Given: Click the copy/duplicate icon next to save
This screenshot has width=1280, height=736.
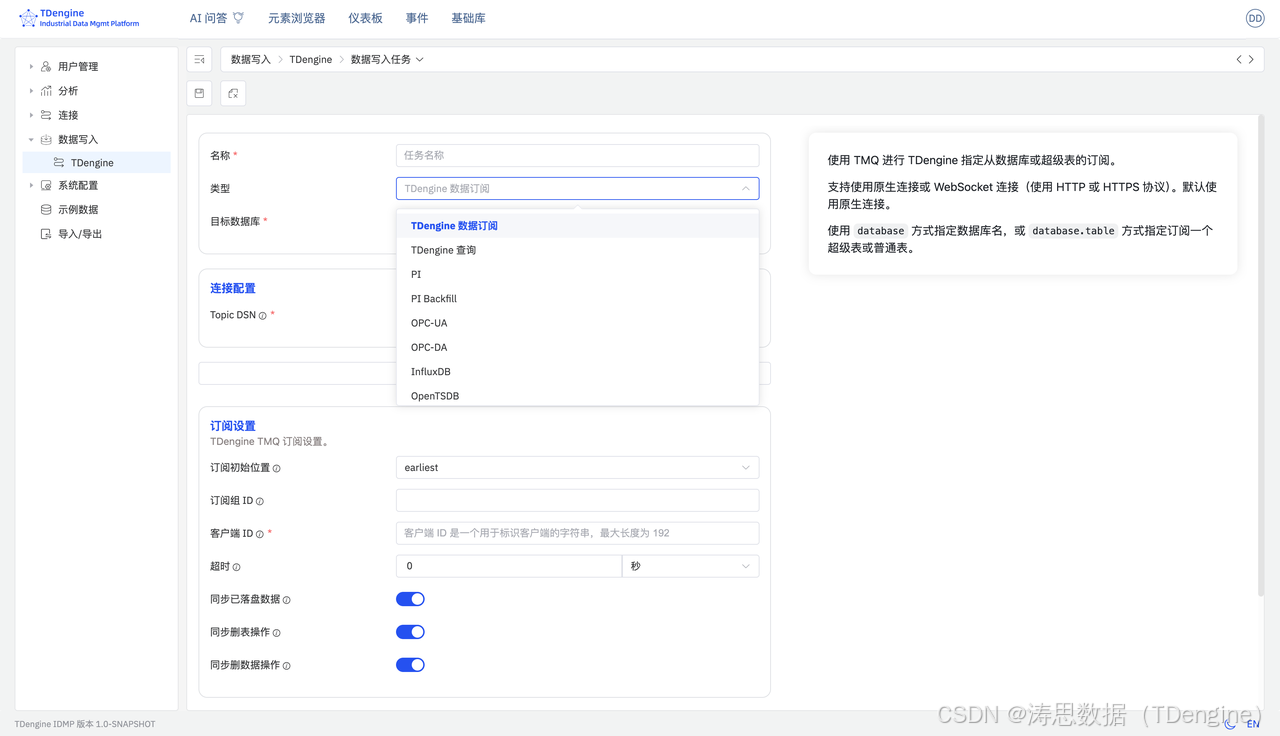Looking at the screenshot, I should coord(233,93).
